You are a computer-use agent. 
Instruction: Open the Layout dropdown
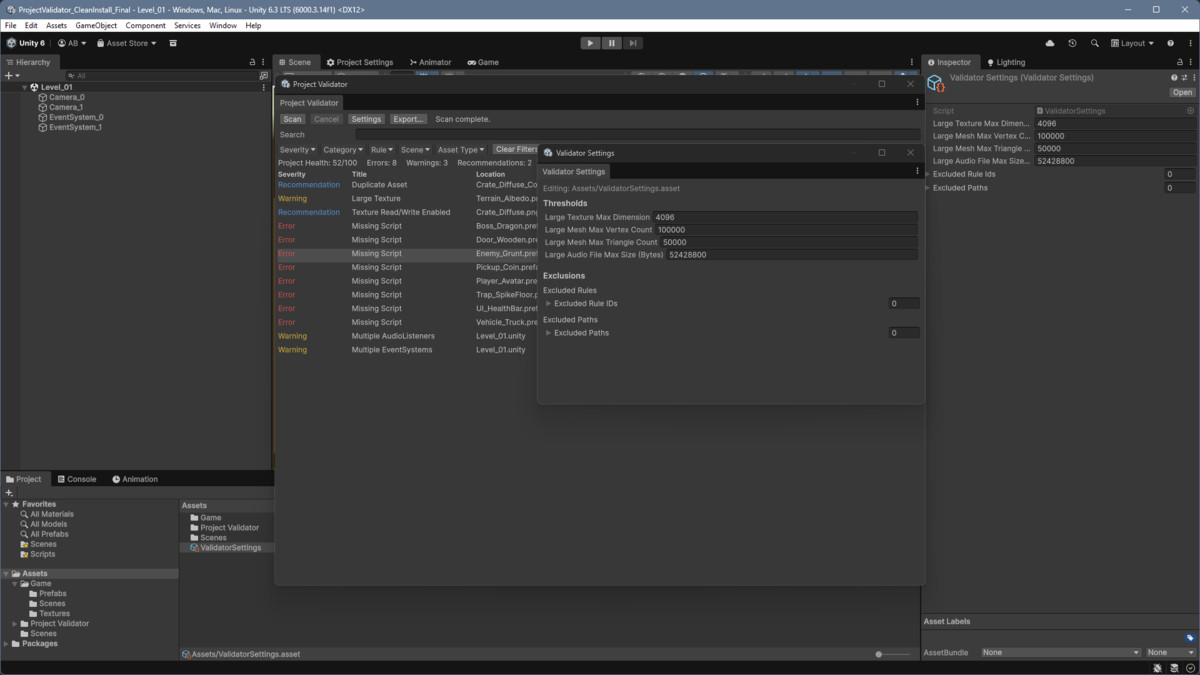[1133, 43]
